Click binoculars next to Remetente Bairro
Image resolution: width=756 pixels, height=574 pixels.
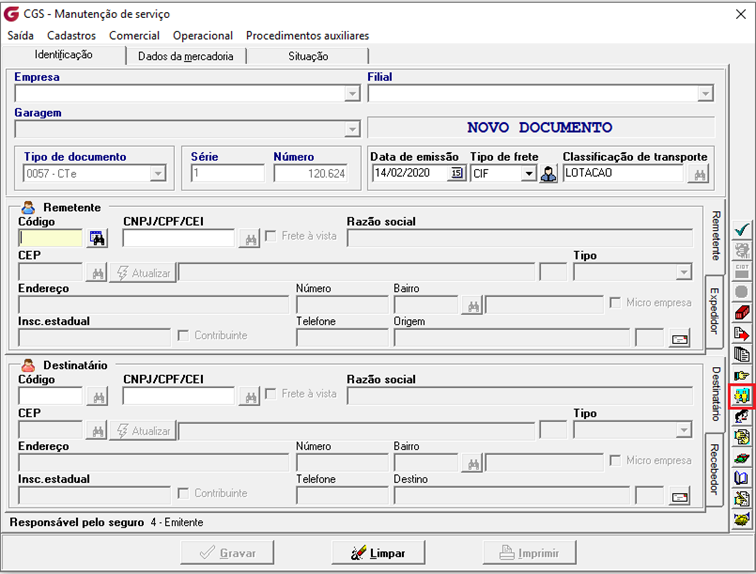472,306
